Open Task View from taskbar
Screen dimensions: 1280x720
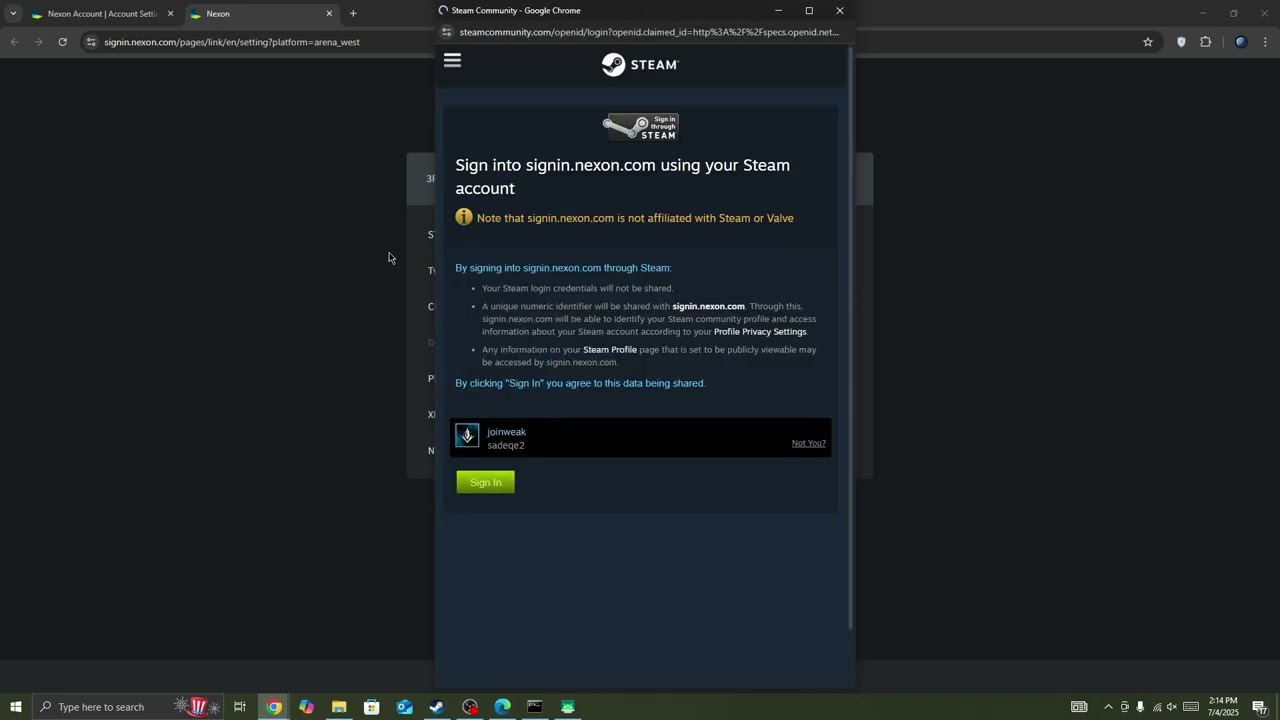tap(240, 707)
